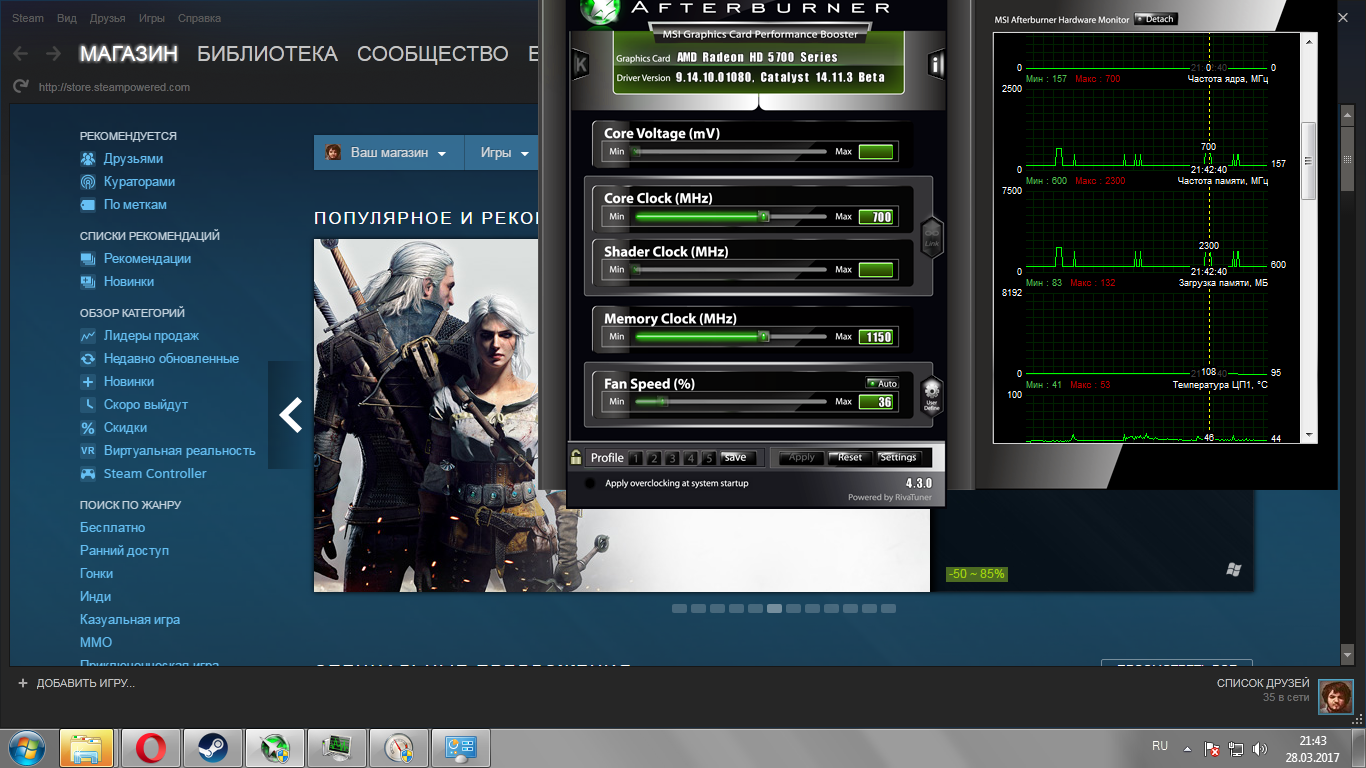Select Afterburner profile slot 2
Viewport: 1366px width, 768px height.
coord(654,459)
